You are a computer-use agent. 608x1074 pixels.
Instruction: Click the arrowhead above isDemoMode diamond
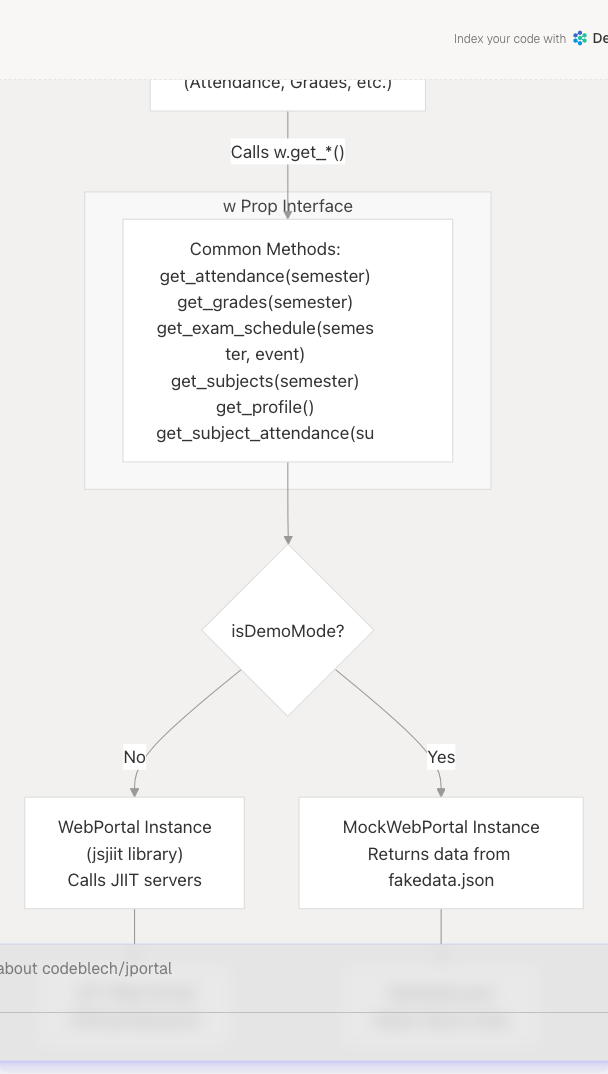[x=288, y=539]
